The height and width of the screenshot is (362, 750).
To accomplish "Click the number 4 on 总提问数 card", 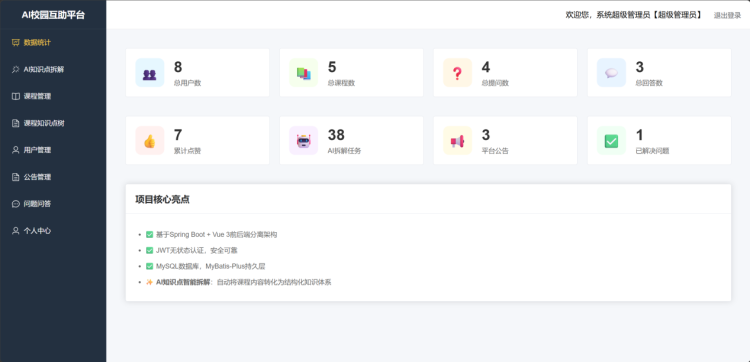I will [485, 67].
